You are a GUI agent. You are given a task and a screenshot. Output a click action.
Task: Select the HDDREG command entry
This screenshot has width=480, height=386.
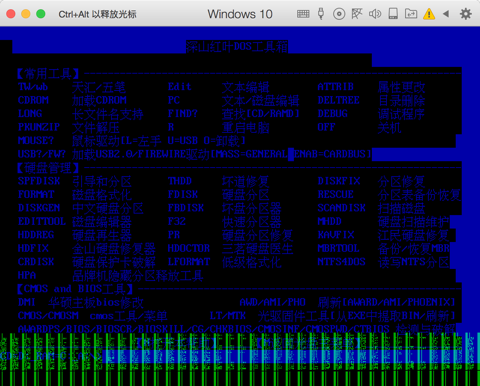point(36,235)
